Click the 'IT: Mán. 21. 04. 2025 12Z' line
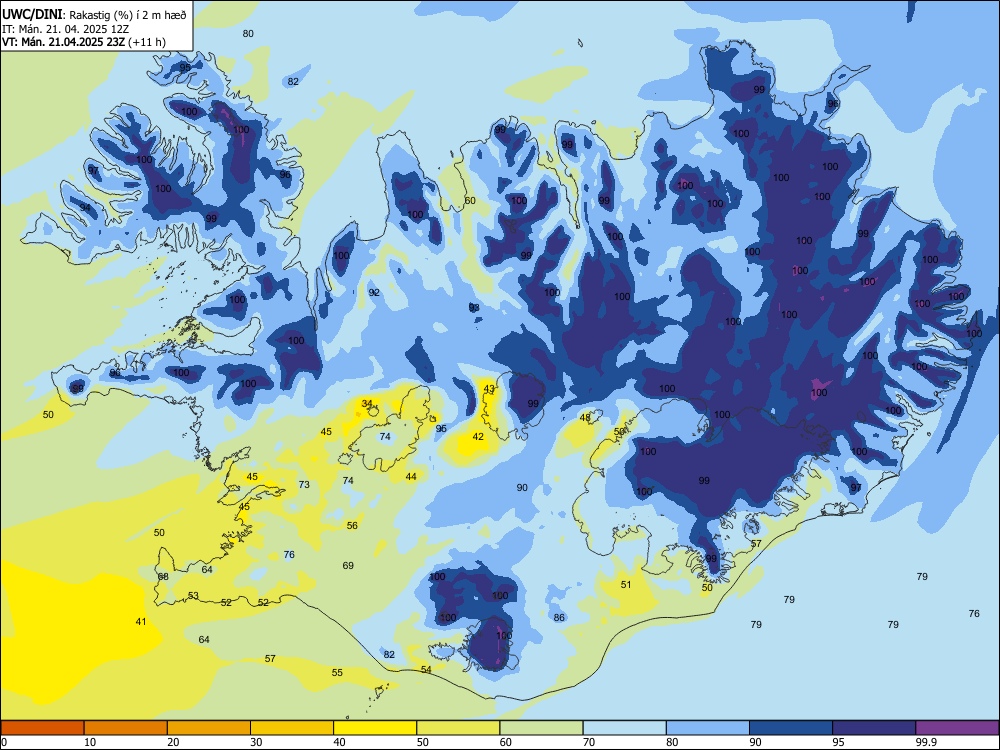The image size is (1000, 750). pyautogui.click(x=66, y=29)
